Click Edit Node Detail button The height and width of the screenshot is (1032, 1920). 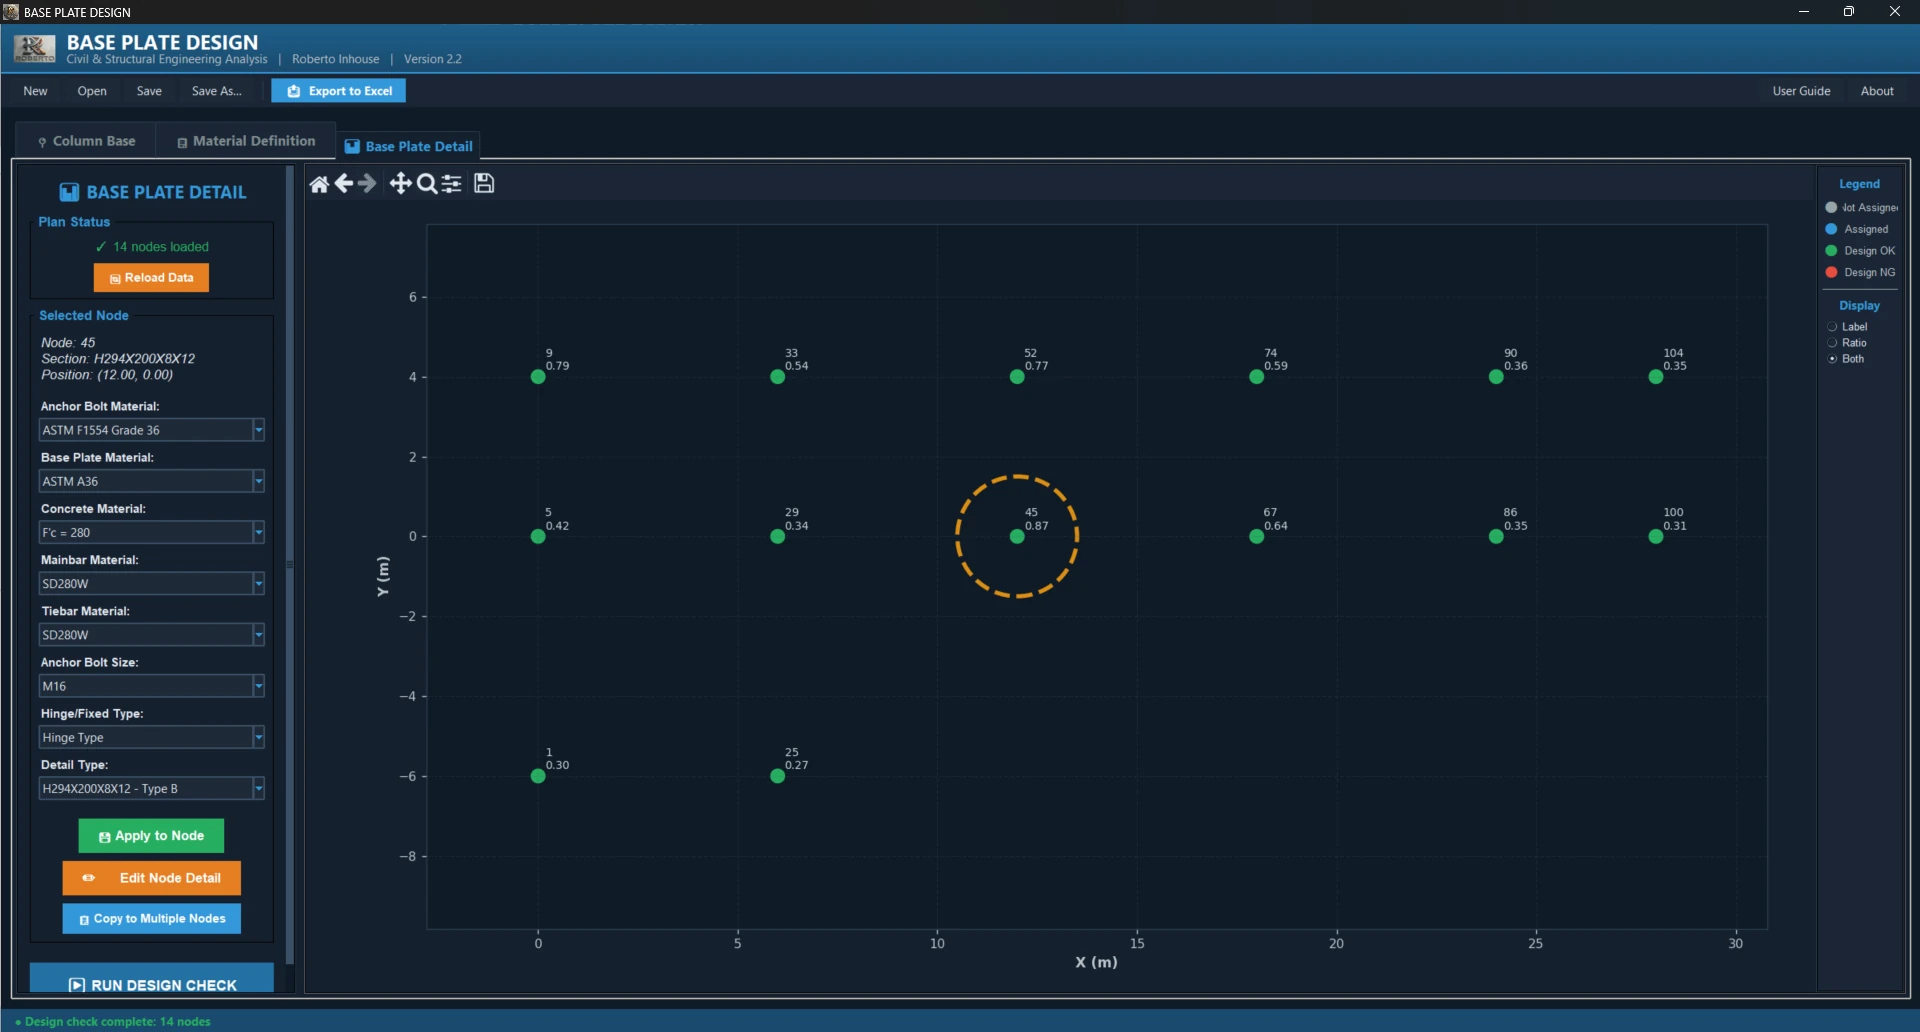151,878
